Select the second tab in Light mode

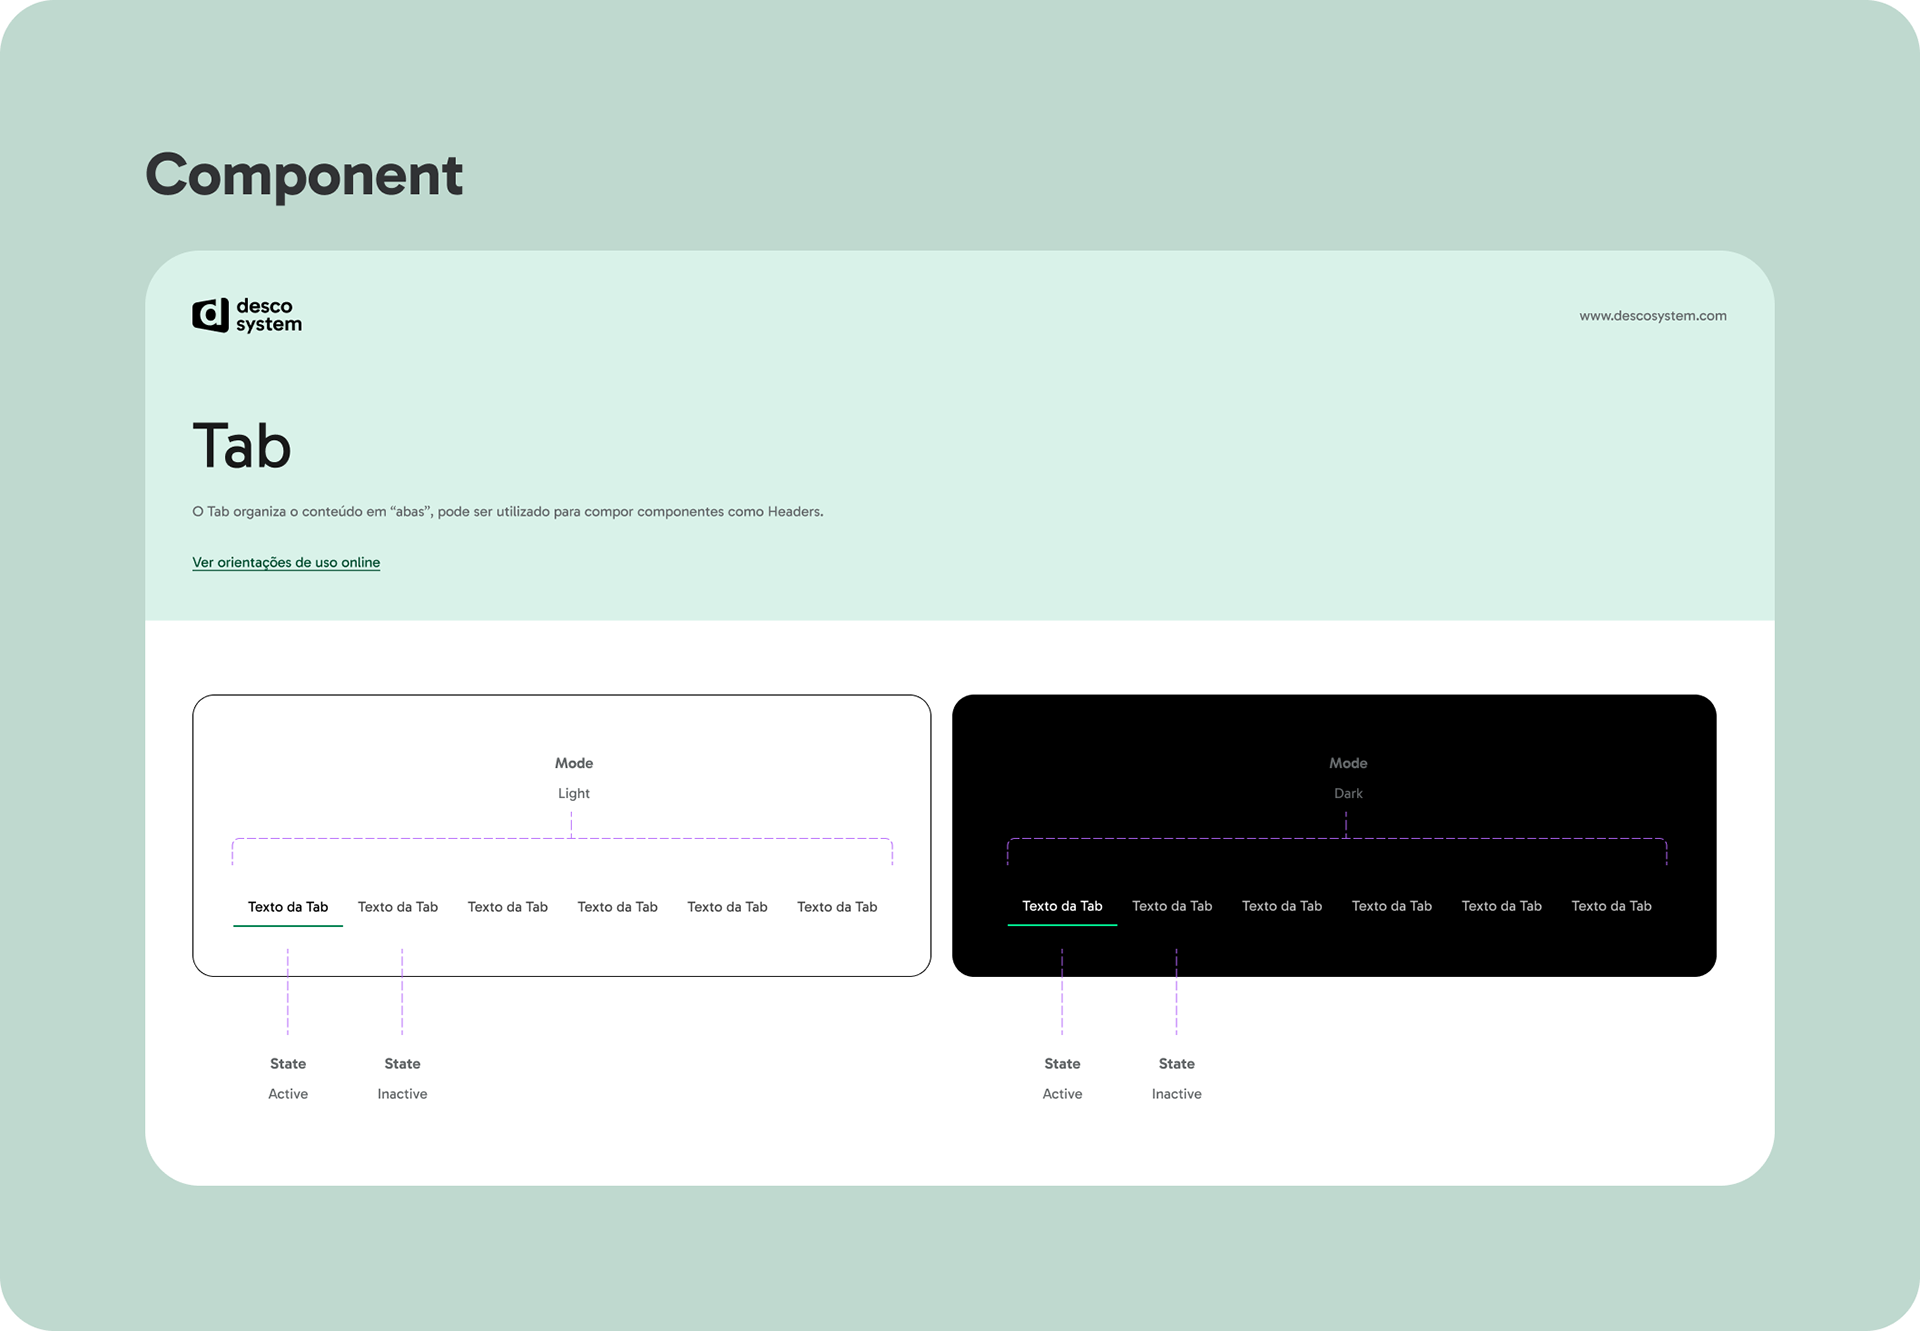click(398, 907)
